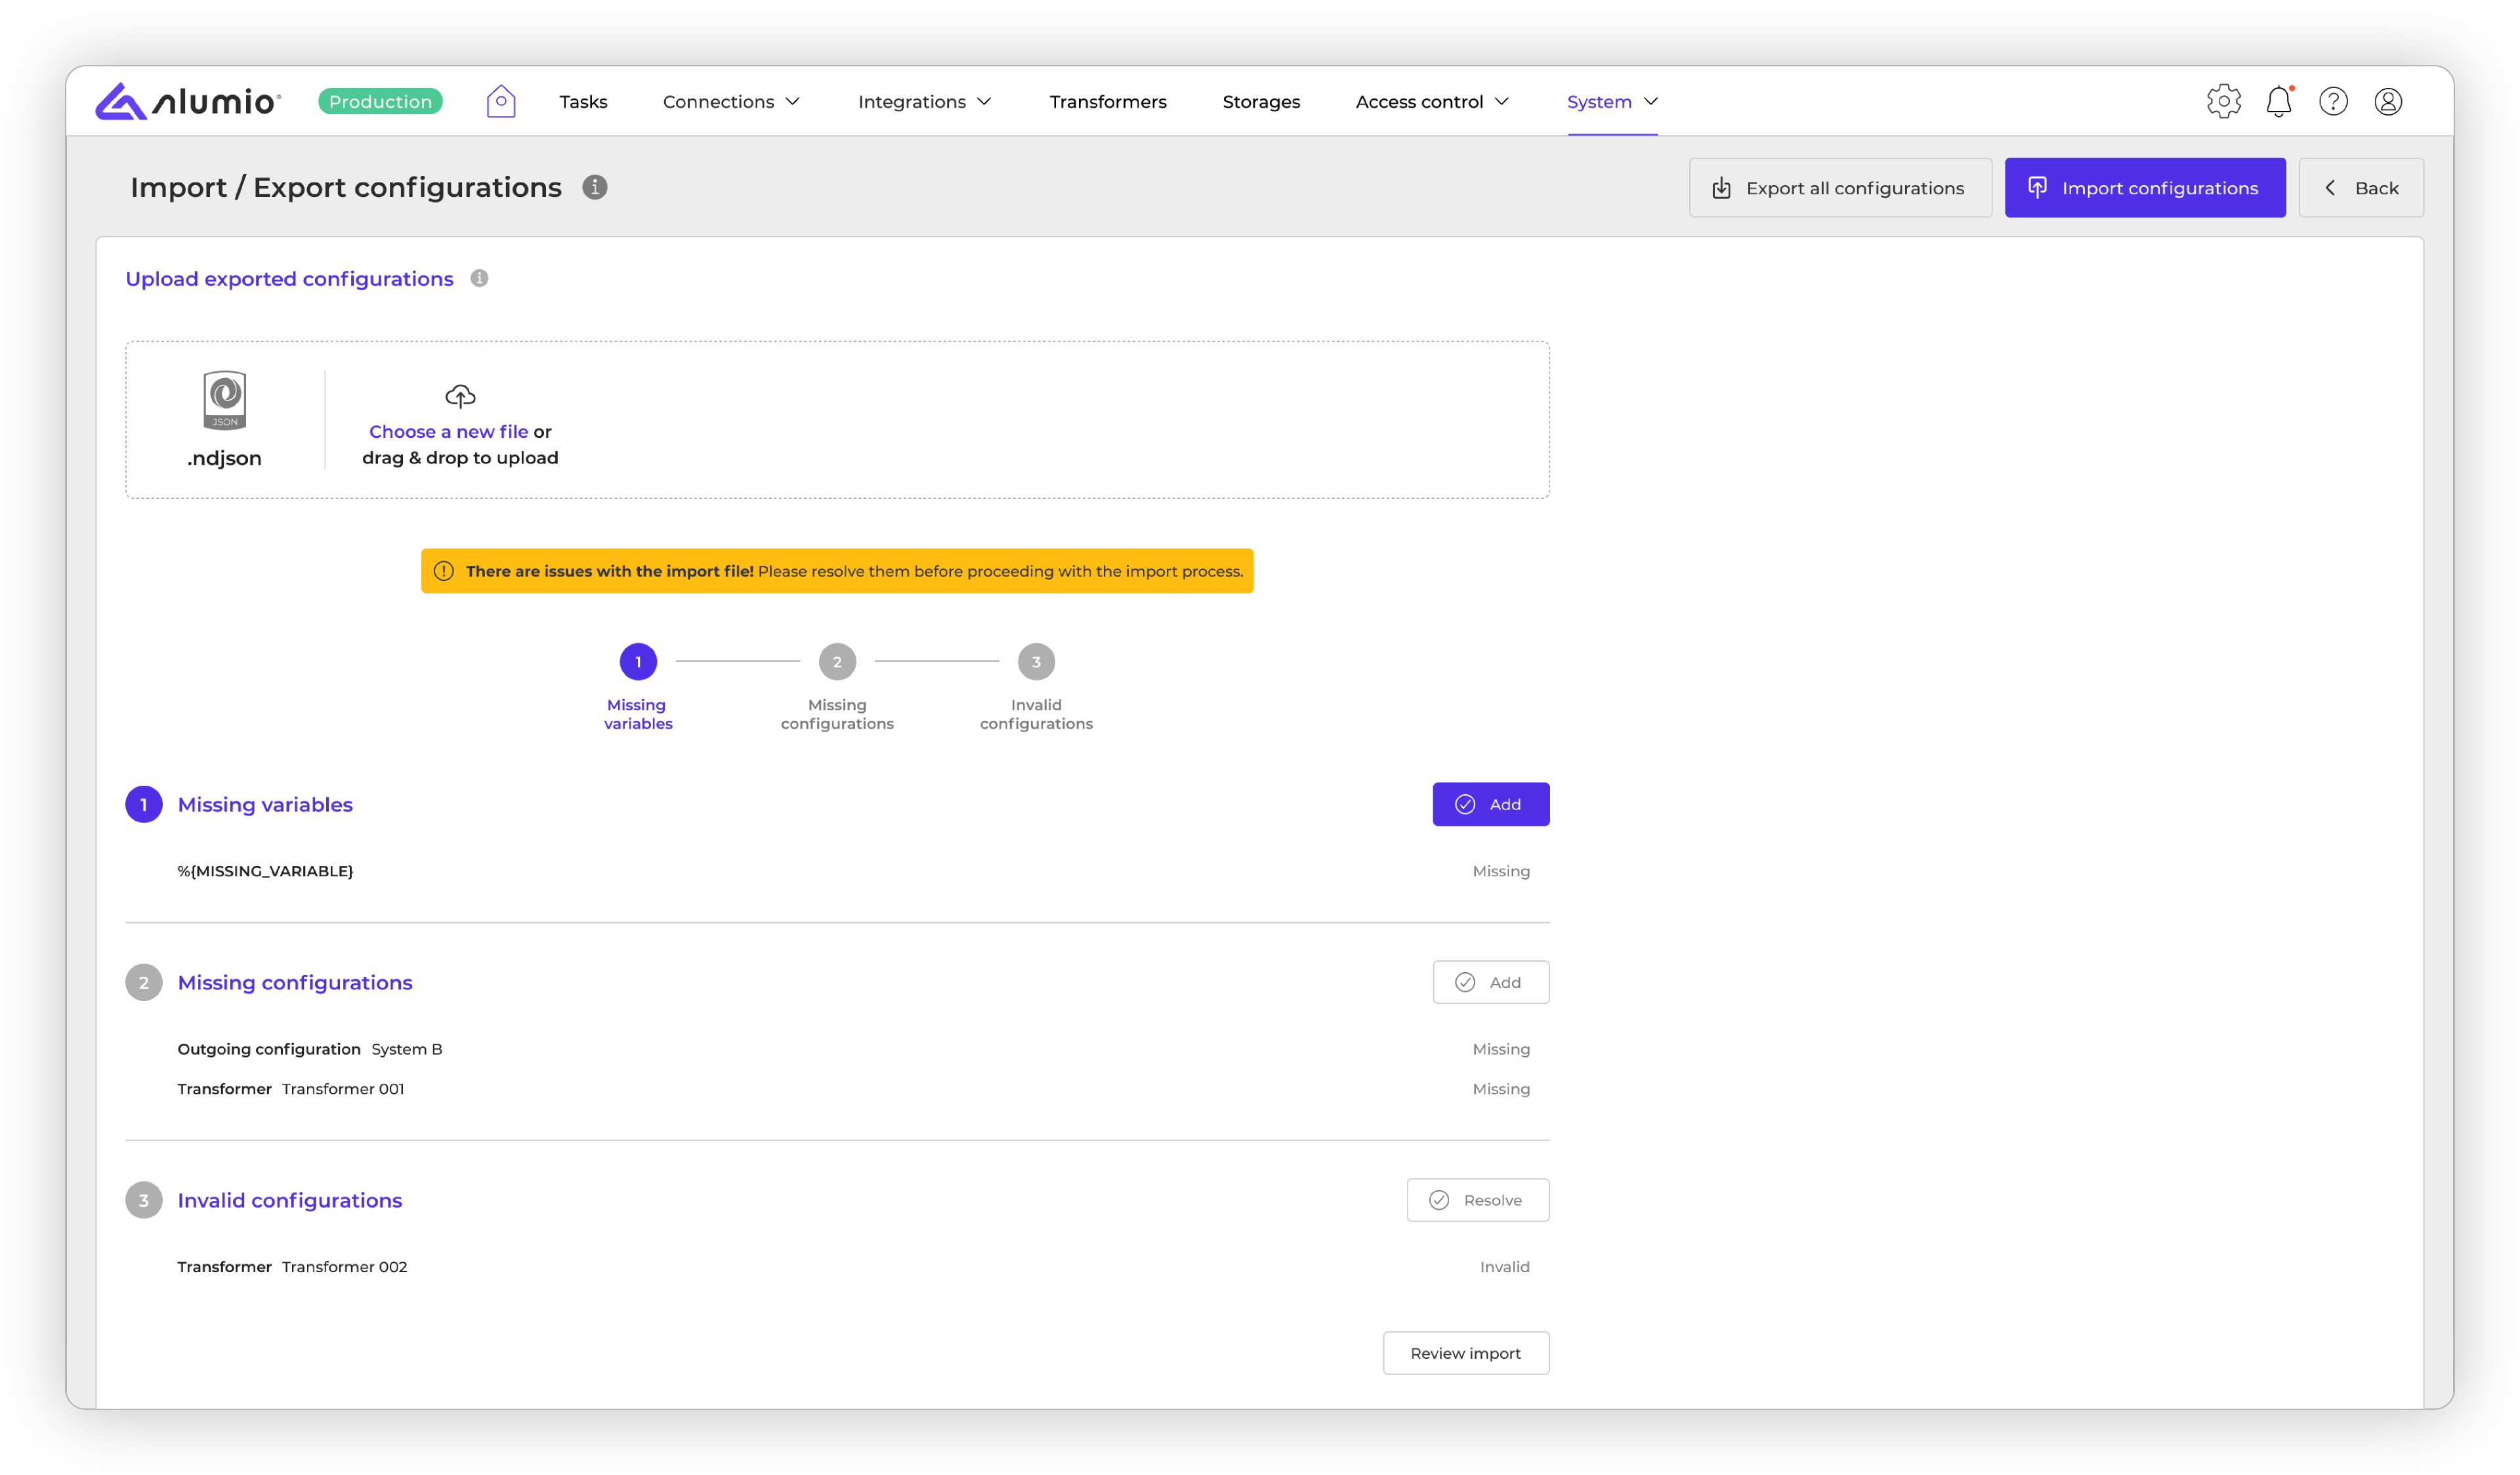Open the Storages menu item
2520x1475 pixels.
(x=1260, y=101)
